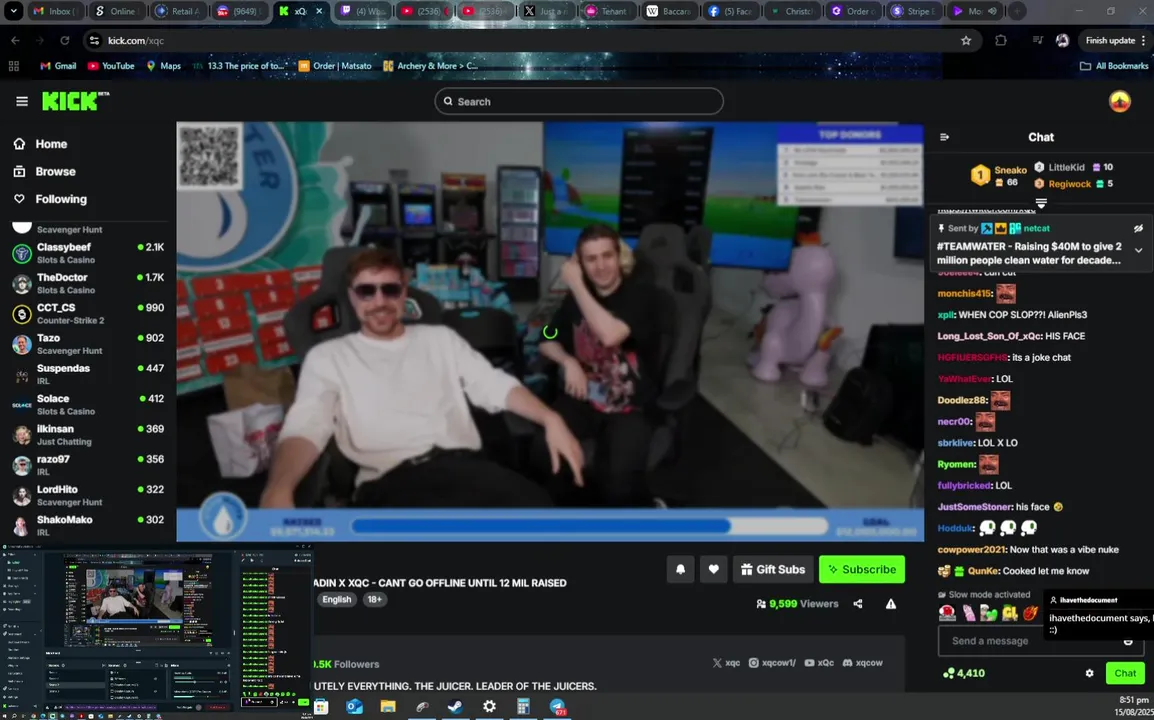The image size is (1154, 720).
Task: Open Outlook from the taskbar
Action: pos(355,707)
